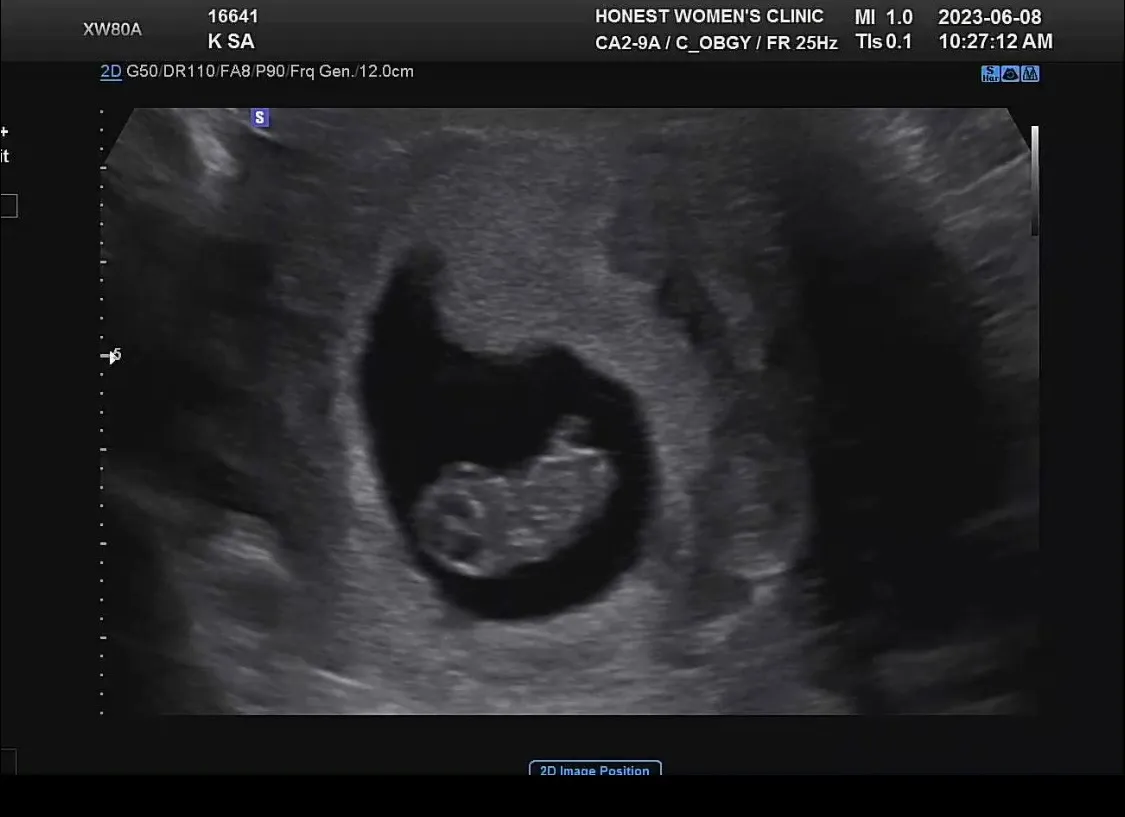Viewport: 1125px width, 817px height.
Task: Click the XW80A system model label
Action: click(x=112, y=29)
